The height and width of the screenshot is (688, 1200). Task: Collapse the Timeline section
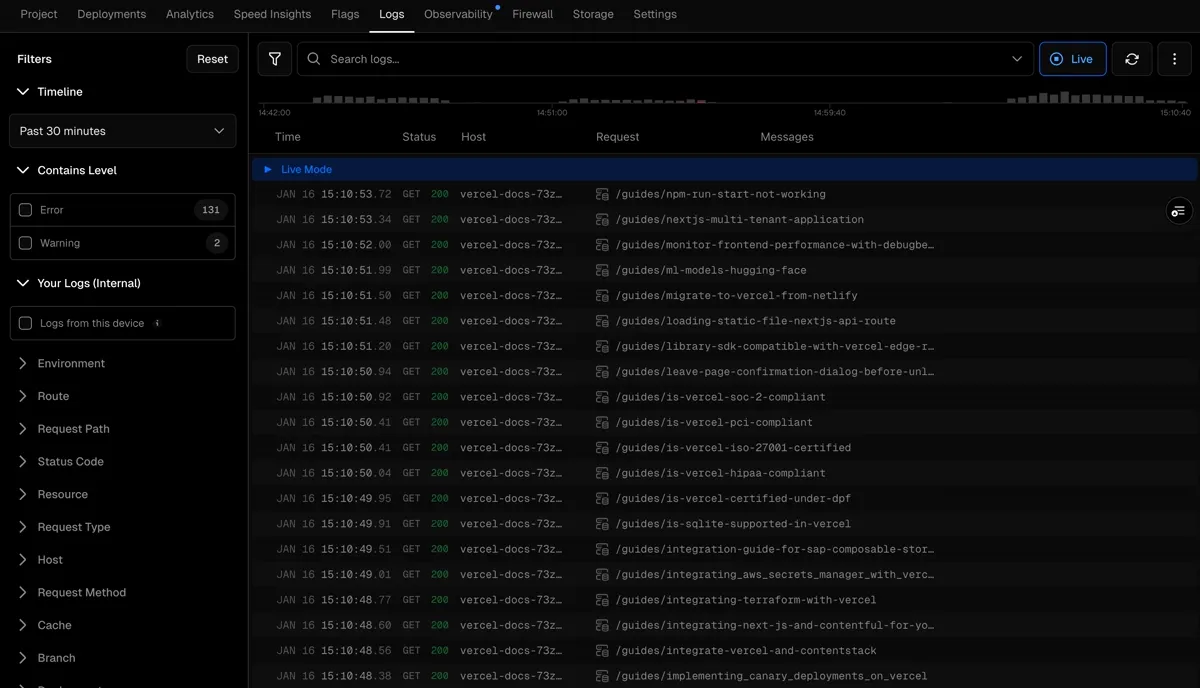pos(50,91)
